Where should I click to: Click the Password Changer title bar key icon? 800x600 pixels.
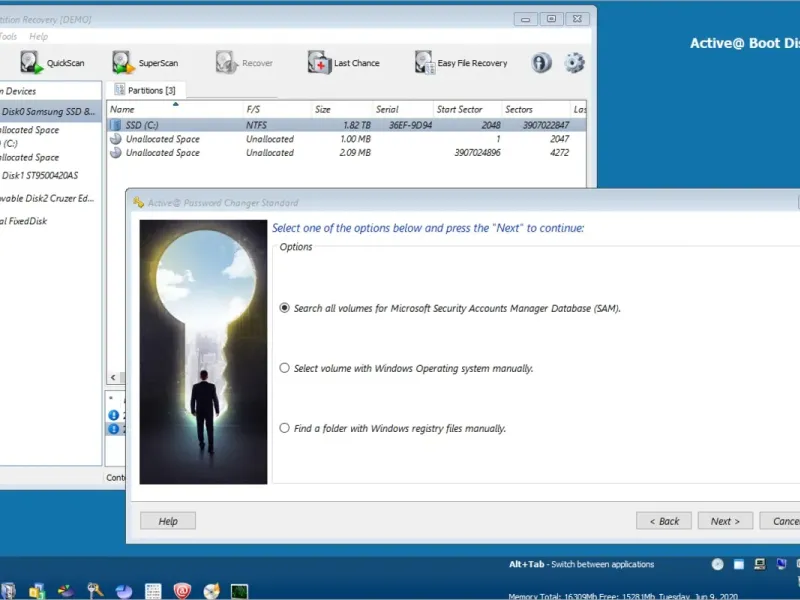[138, 202]
